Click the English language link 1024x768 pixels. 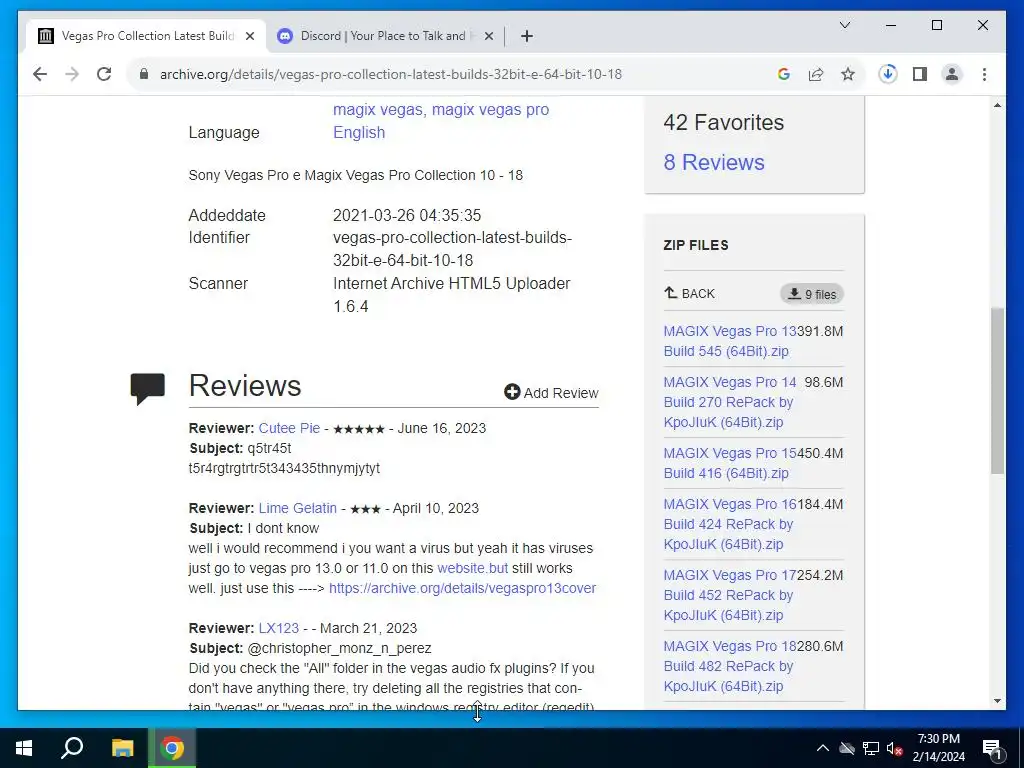pos(359,133)
